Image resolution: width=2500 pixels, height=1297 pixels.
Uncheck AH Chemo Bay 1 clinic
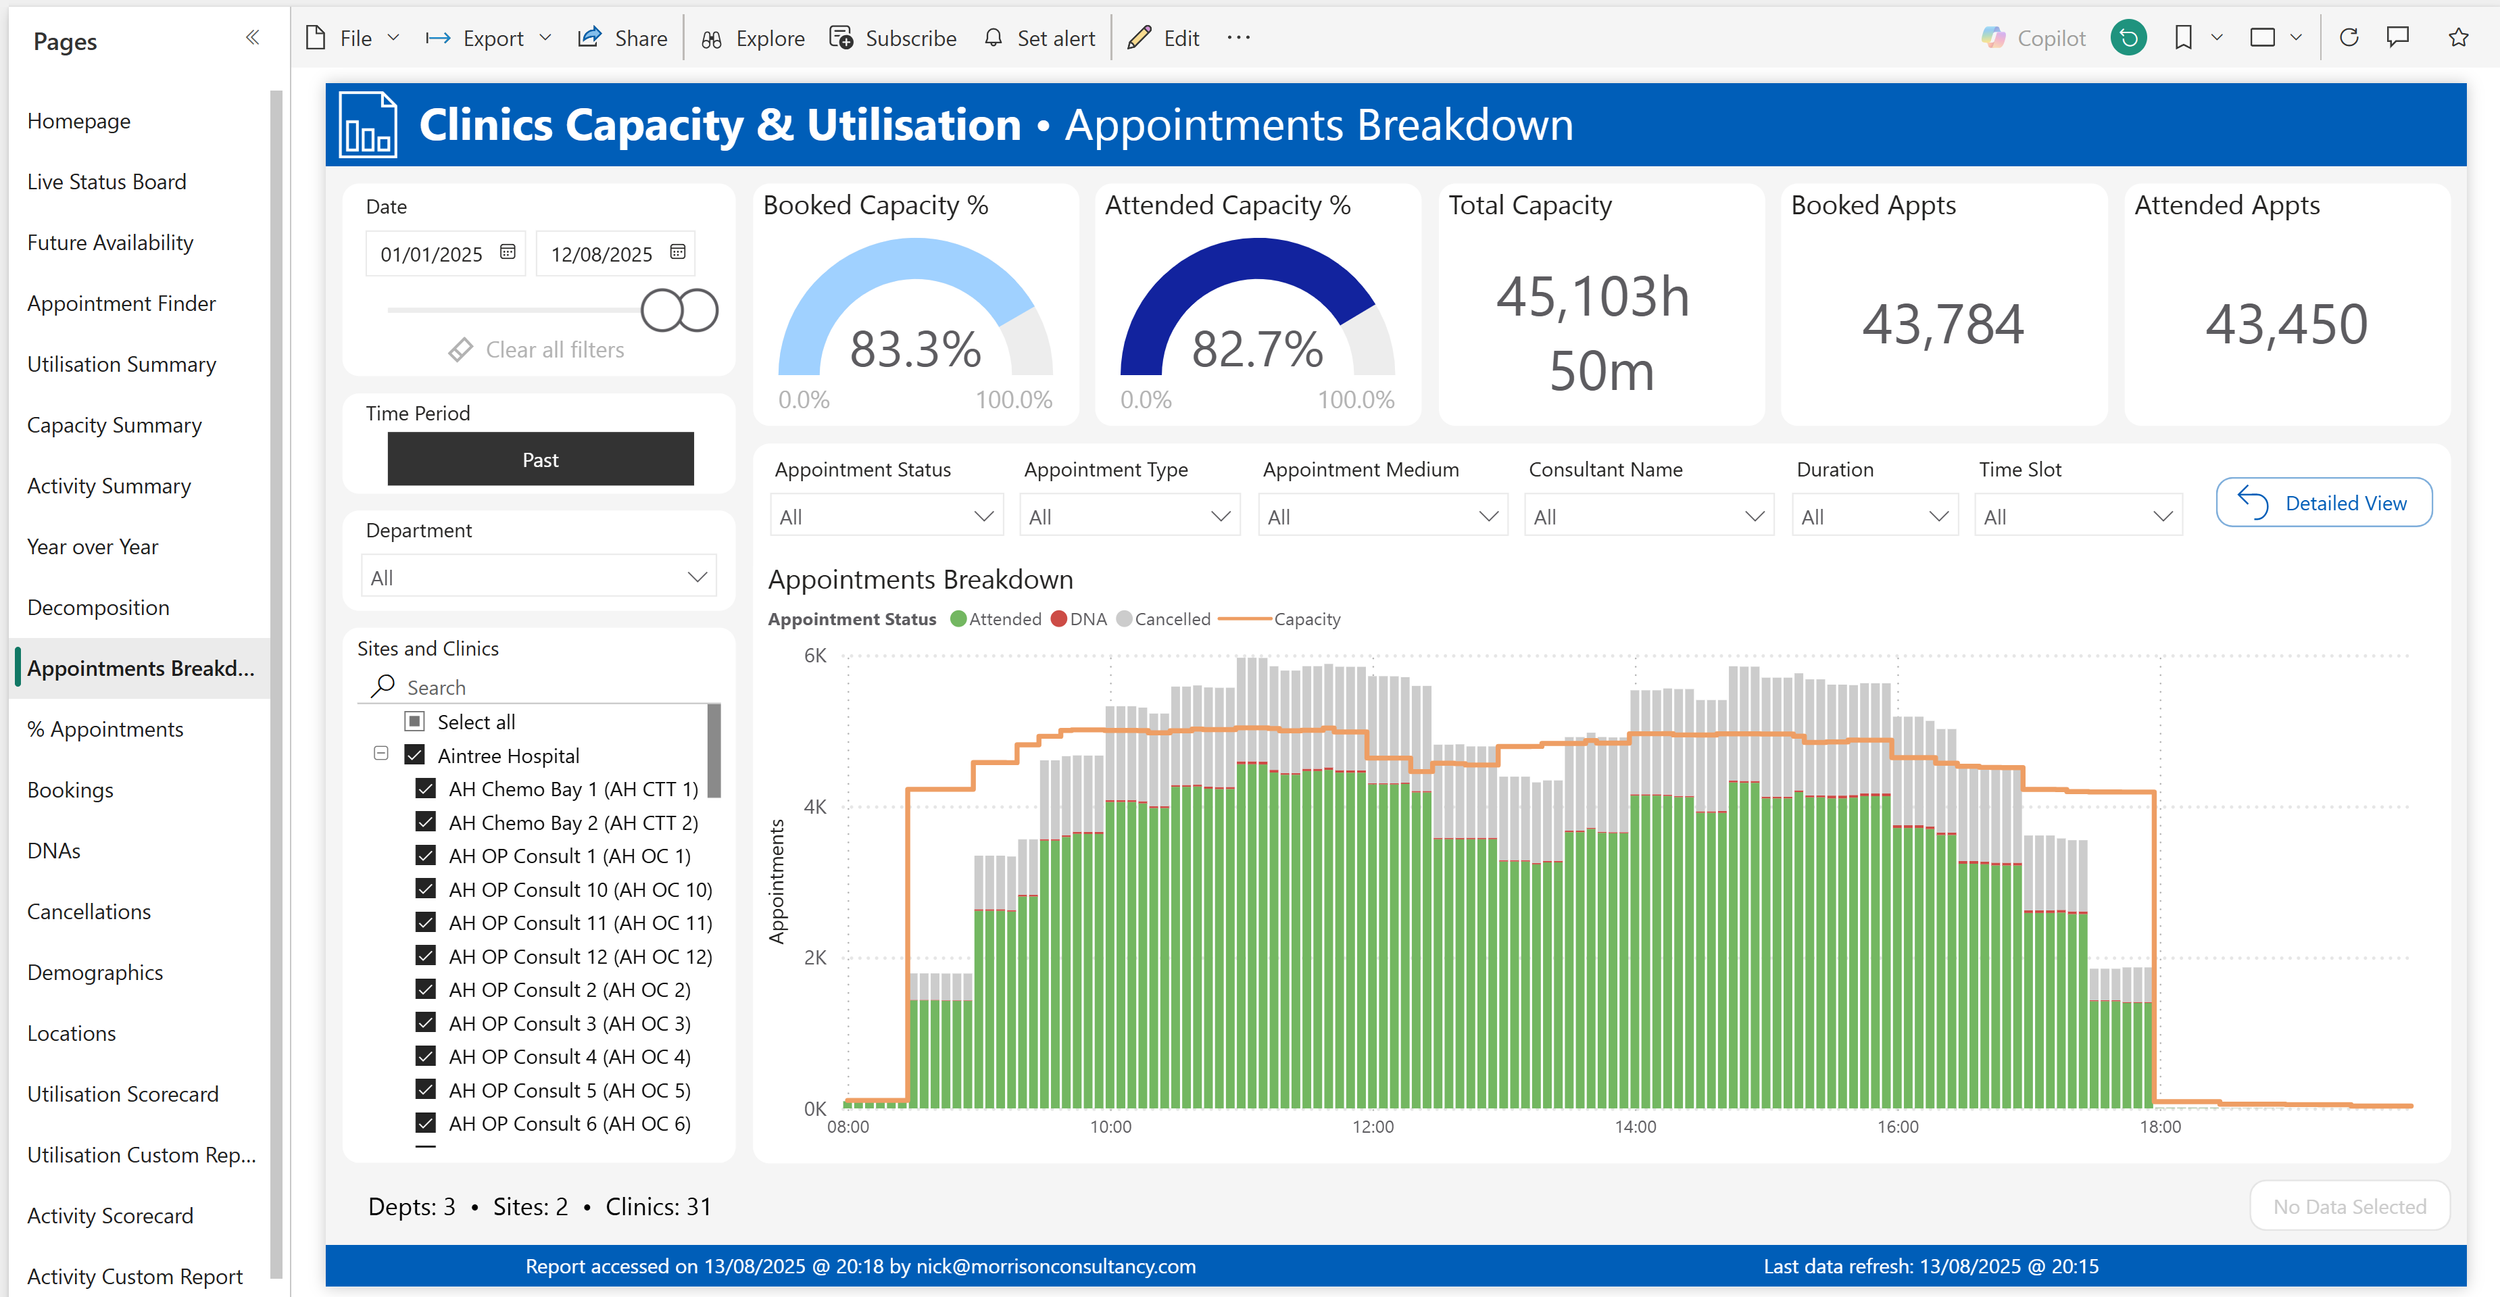[426, 789]
